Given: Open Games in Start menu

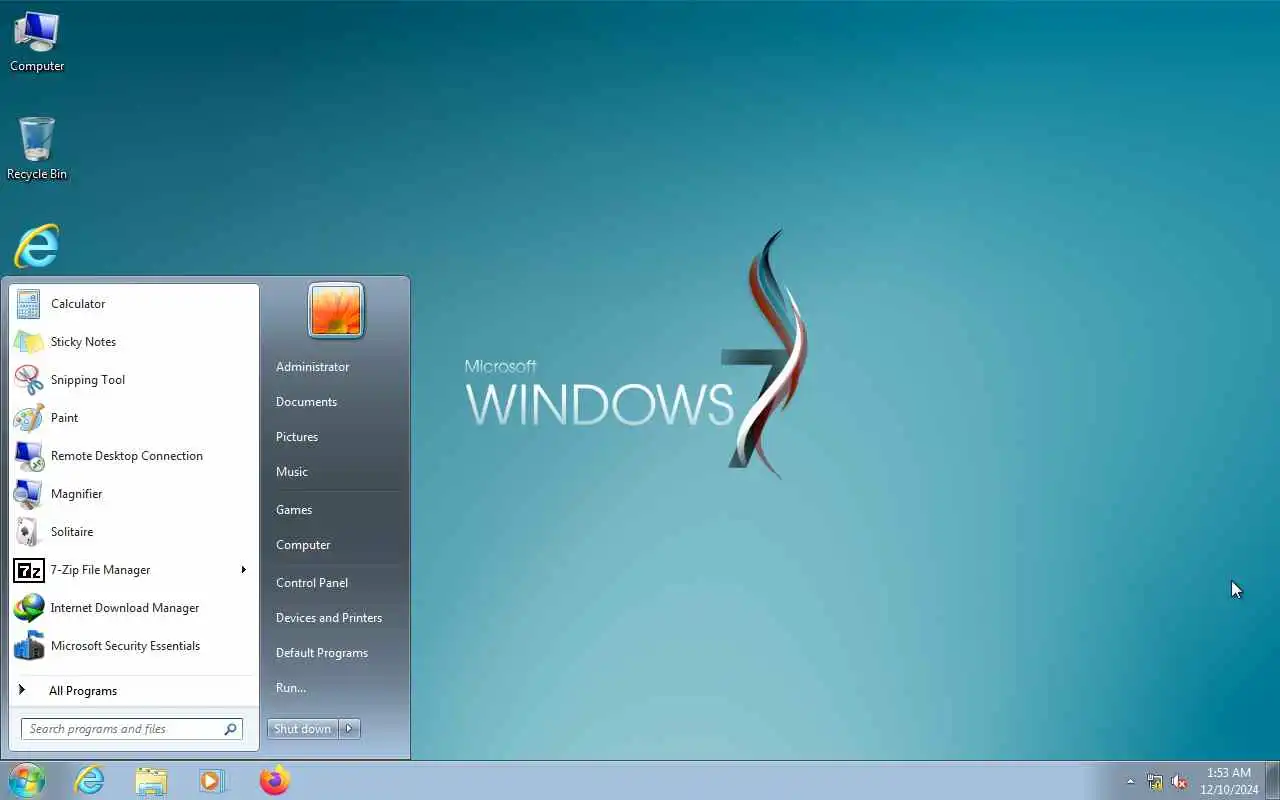Looking at the screenshot, I should point(294,510).
